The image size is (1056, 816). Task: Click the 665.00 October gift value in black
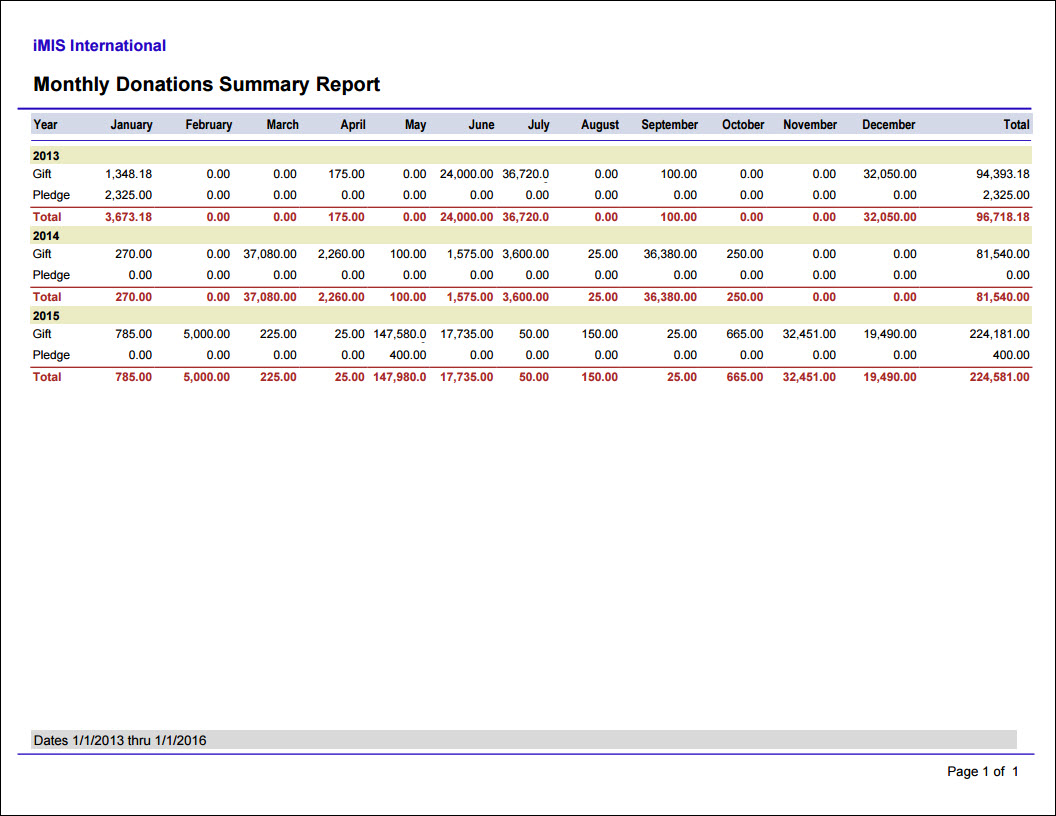point(745,334)
